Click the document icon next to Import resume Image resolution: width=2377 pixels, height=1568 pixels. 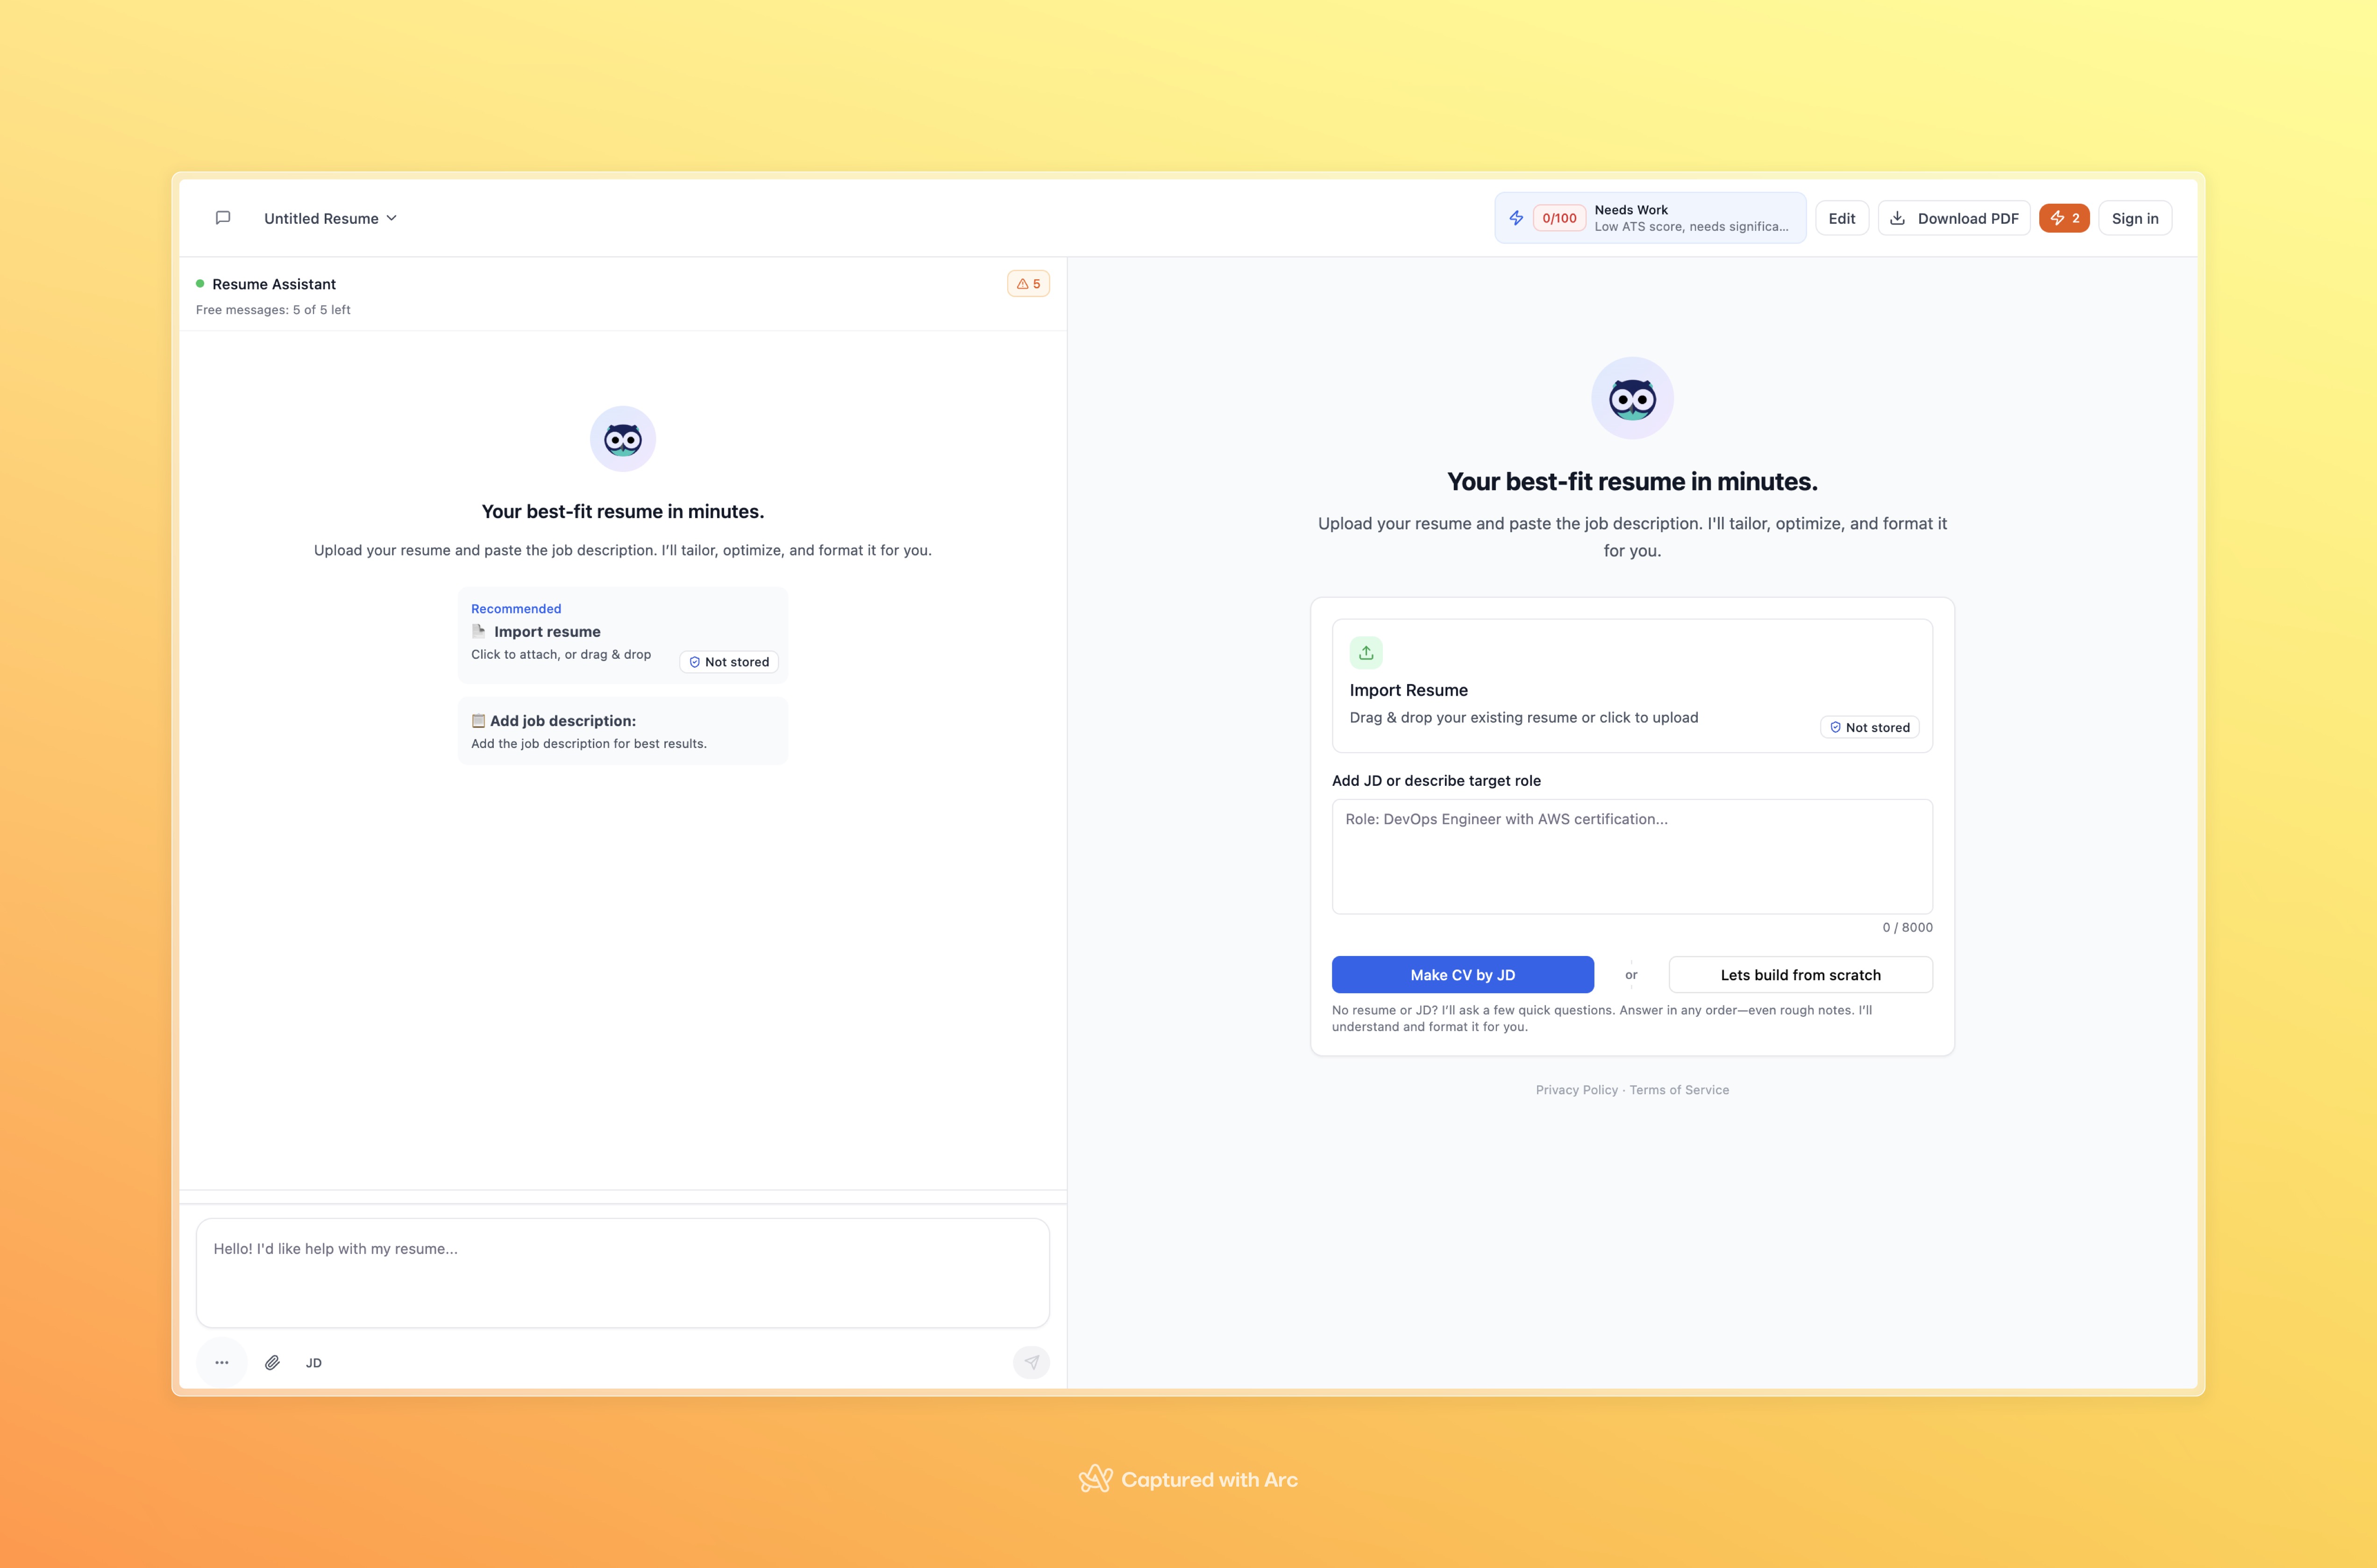tap(477, 631)
